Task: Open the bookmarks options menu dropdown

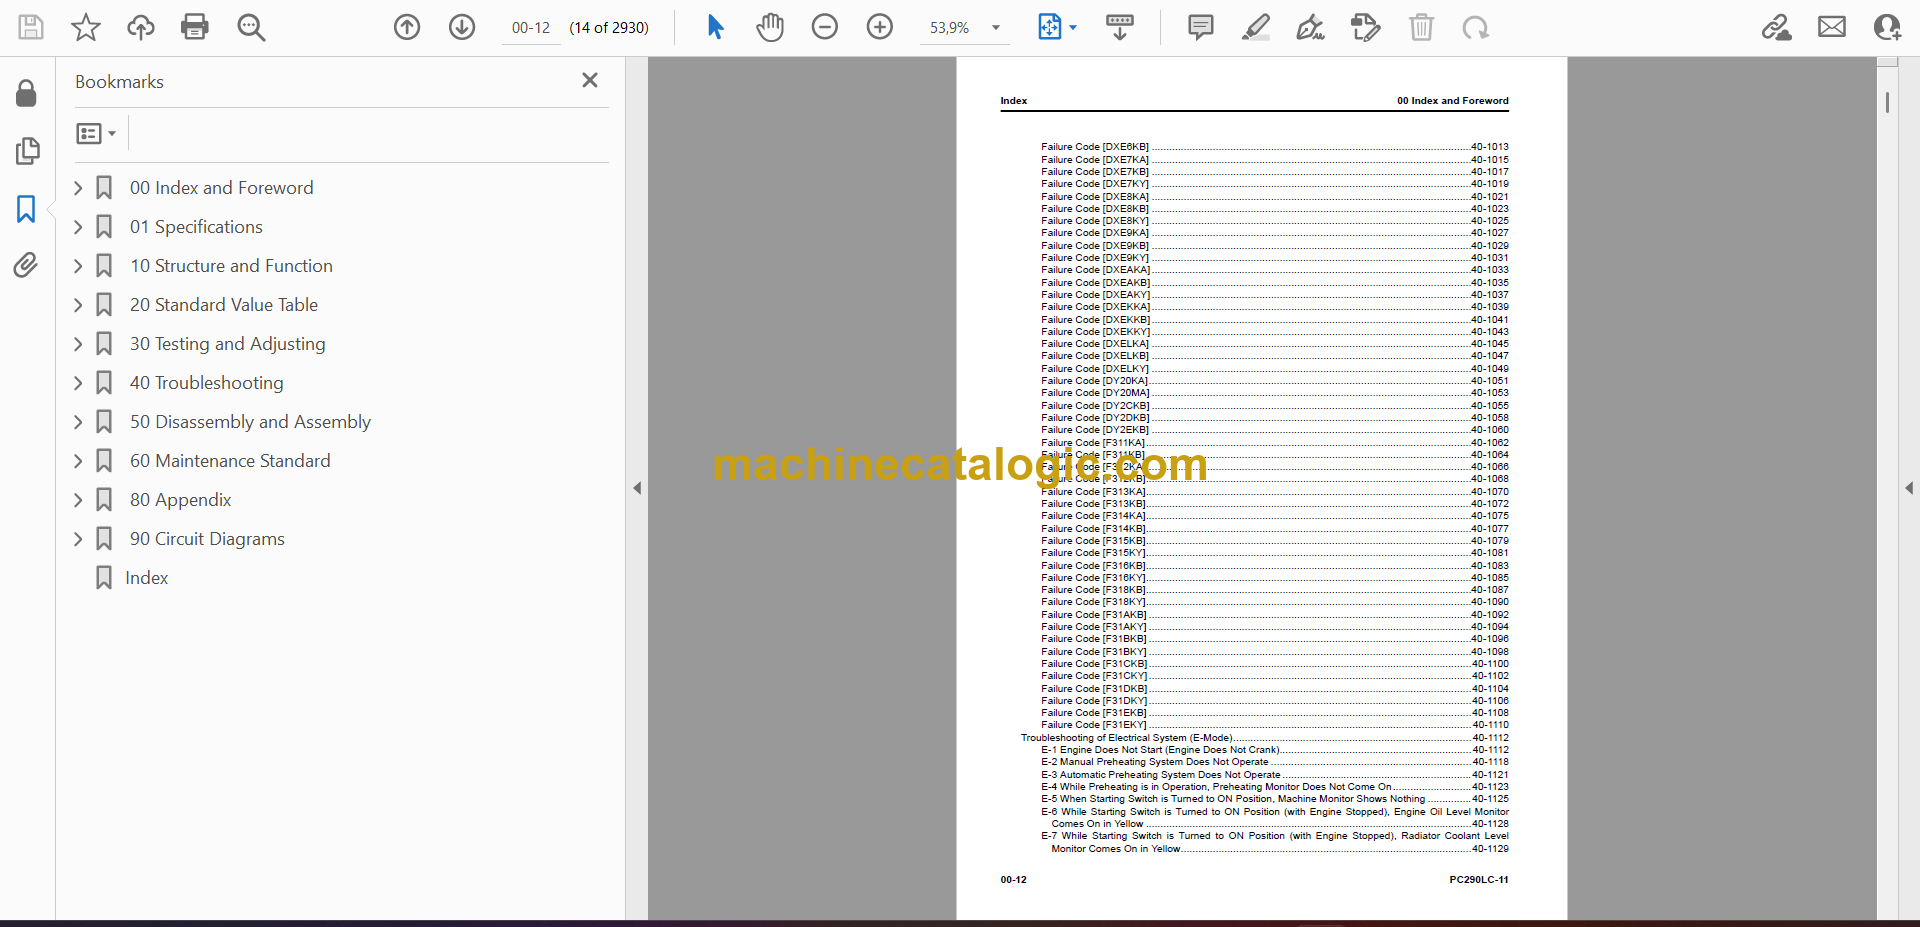Action: (x=96, y=133)
